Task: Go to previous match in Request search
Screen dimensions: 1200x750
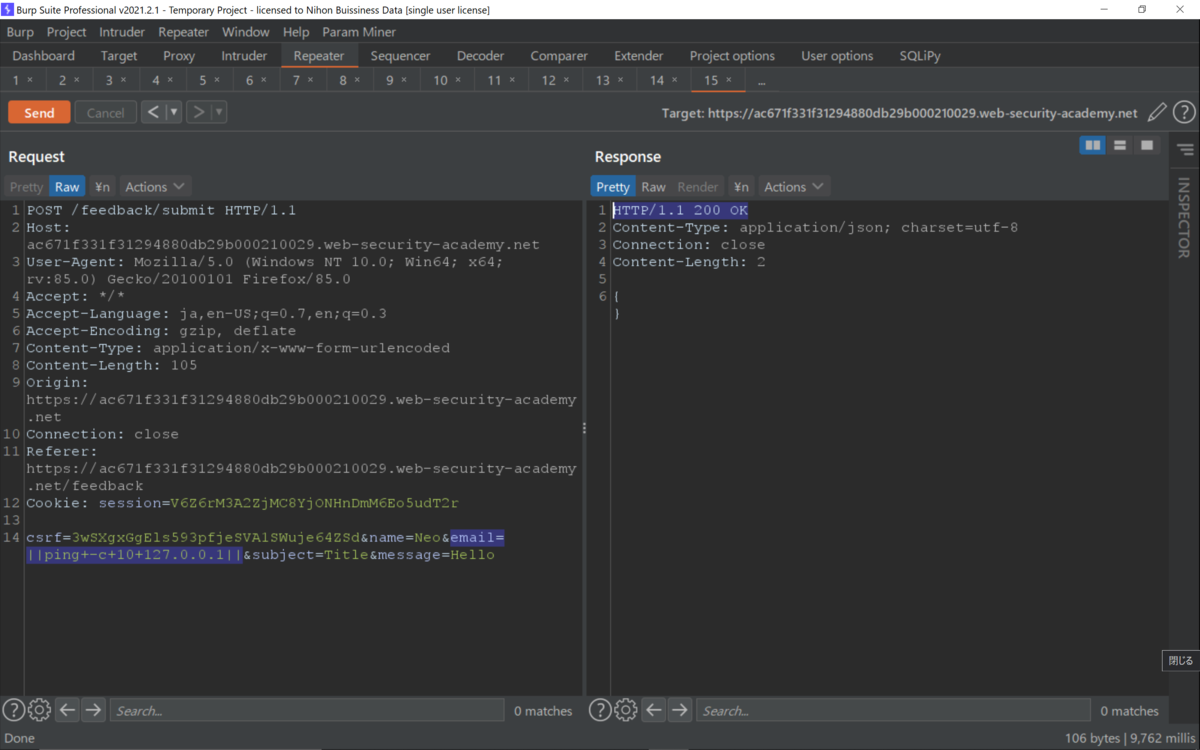Action: click(67, 710)
